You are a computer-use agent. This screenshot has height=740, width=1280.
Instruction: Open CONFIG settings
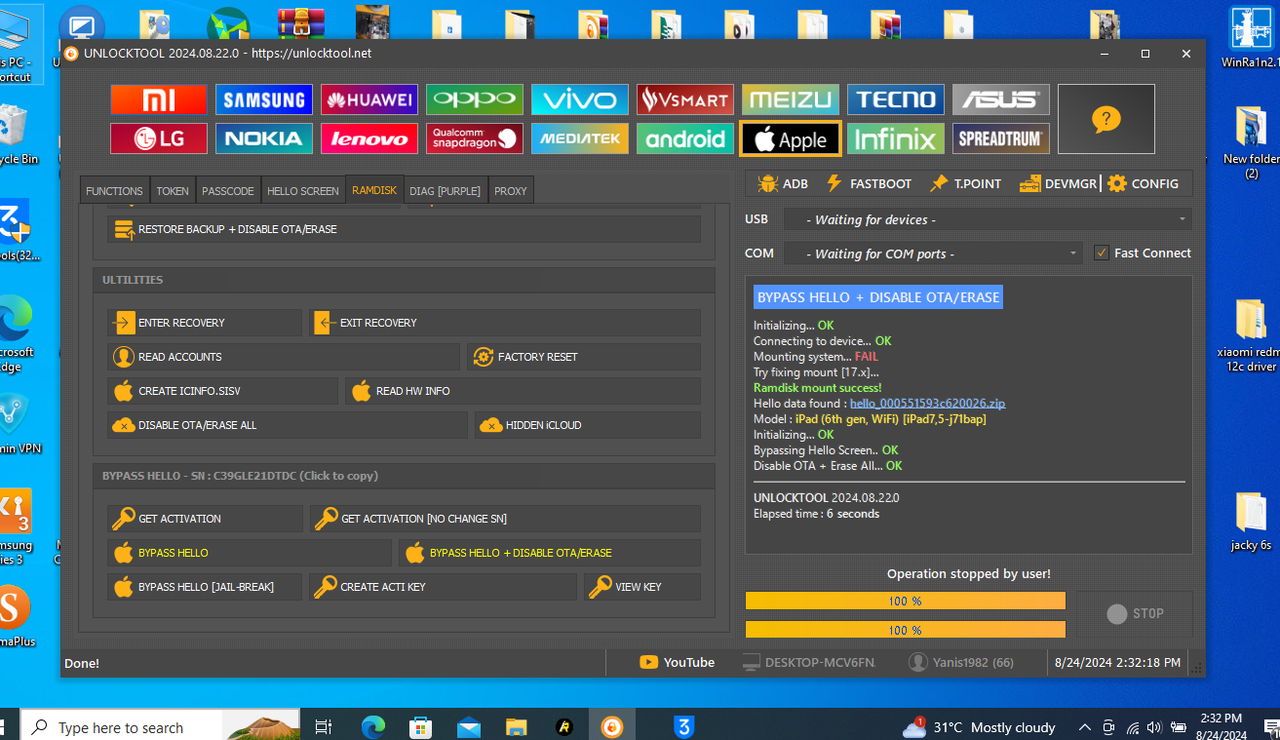pyautogui.click(x=1143, y=184)
